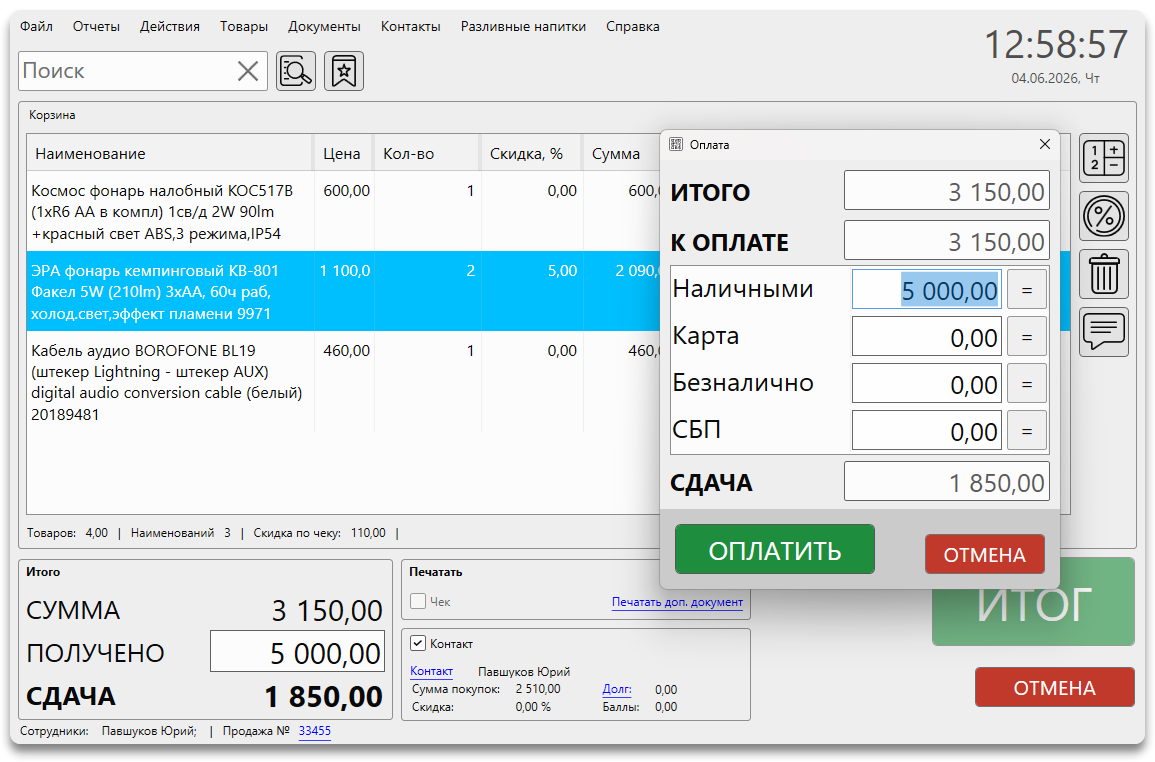The height and width of the screenshot is (762, 1155).
Task: Fill Безналично amount with equals button
Action: pos(1027,384)
